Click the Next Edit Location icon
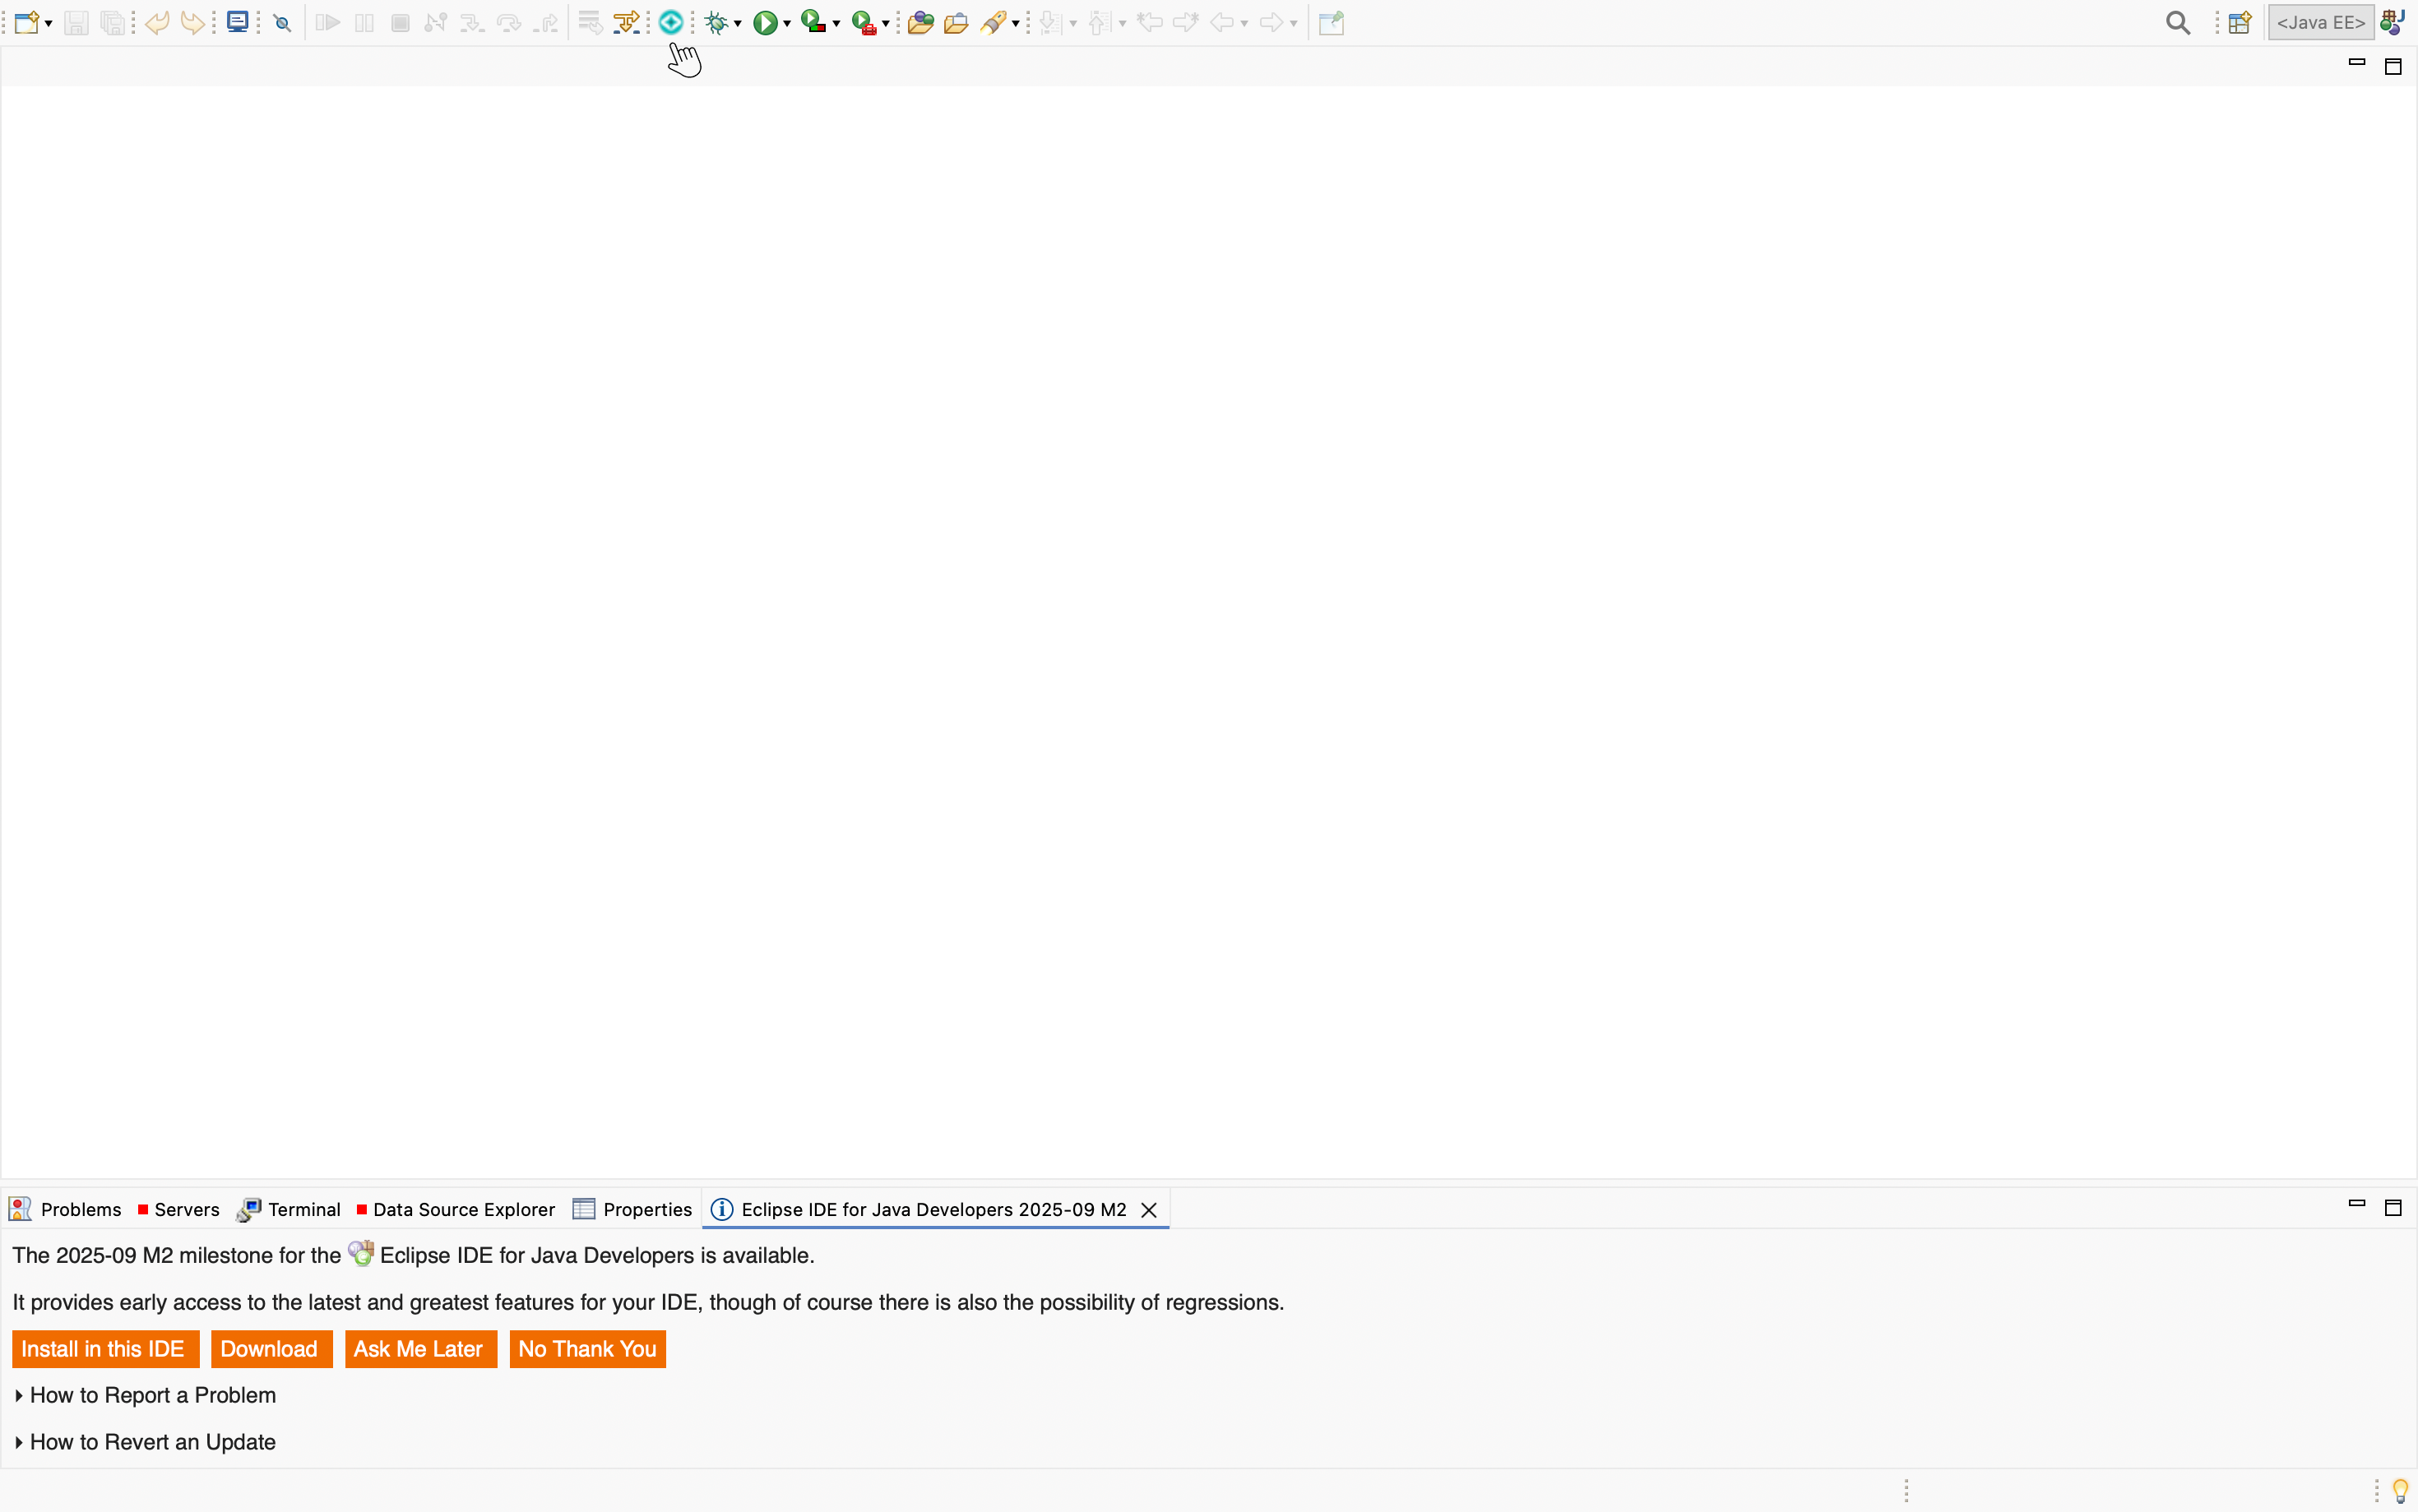This screenshot has width=2418, height=1512. [x=1186, y=22]
